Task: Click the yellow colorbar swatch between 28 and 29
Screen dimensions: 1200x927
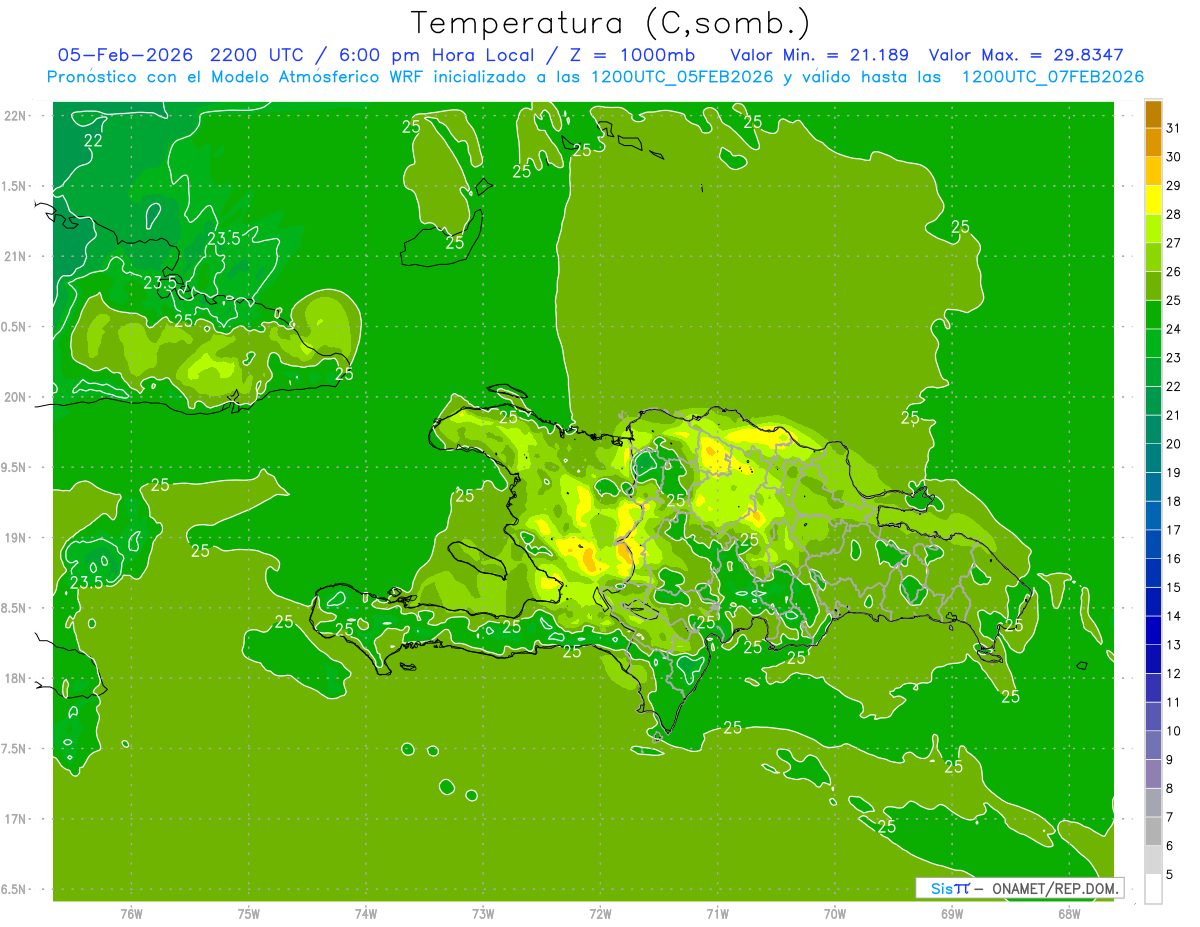Action: [x=1153, y=201]
